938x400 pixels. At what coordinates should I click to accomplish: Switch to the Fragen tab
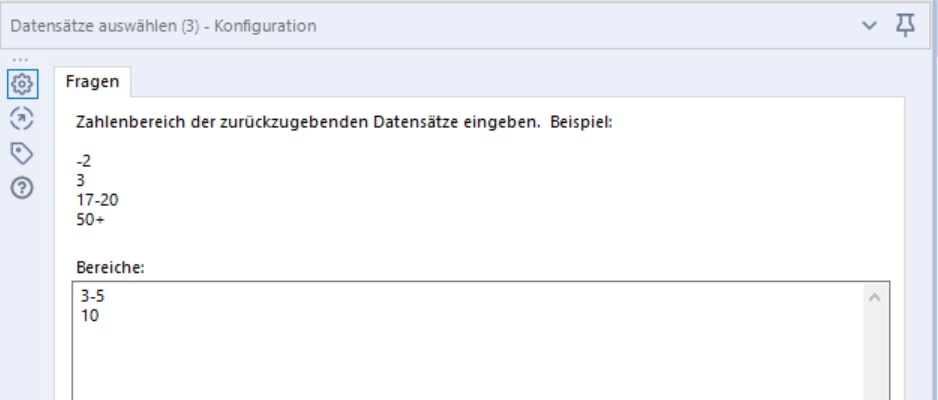(92, 84)
